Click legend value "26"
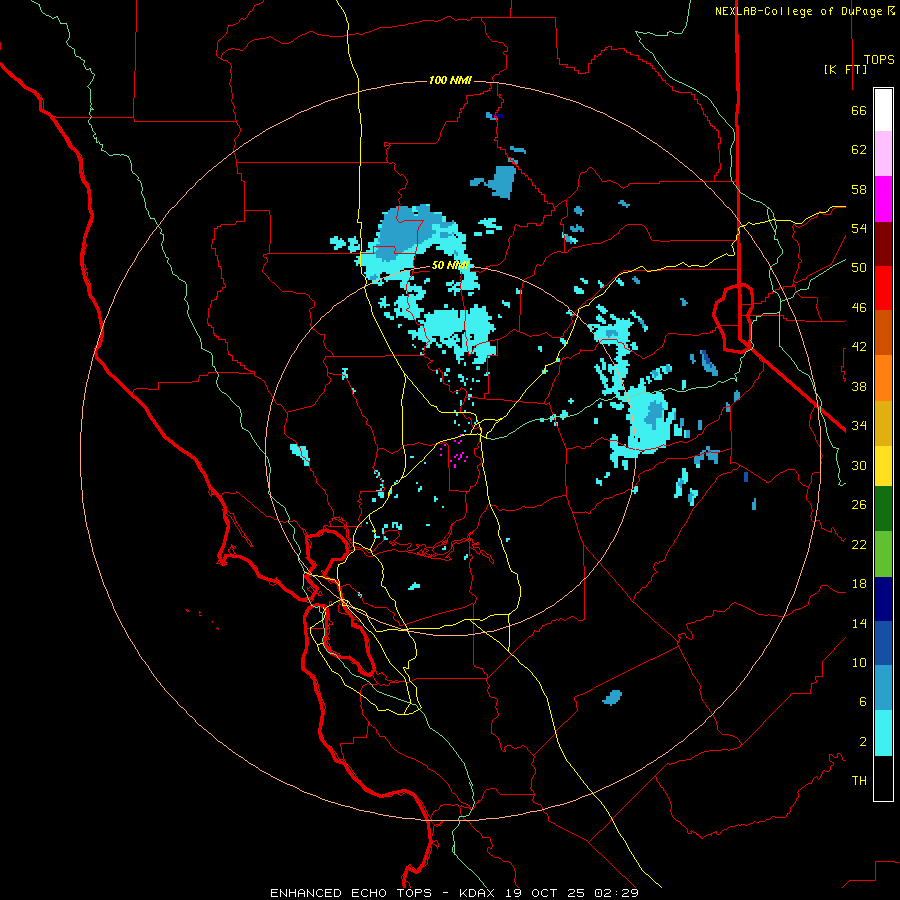 point(859,505)
